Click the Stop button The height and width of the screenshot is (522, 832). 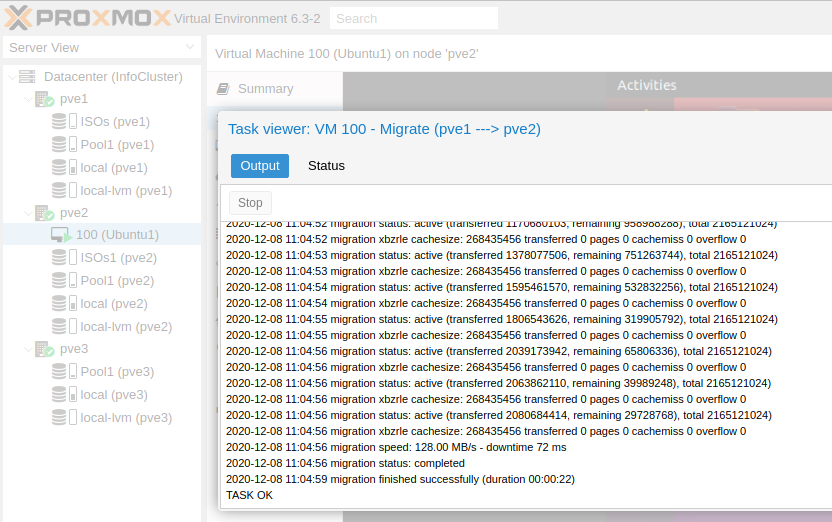[x=250, y=203]
